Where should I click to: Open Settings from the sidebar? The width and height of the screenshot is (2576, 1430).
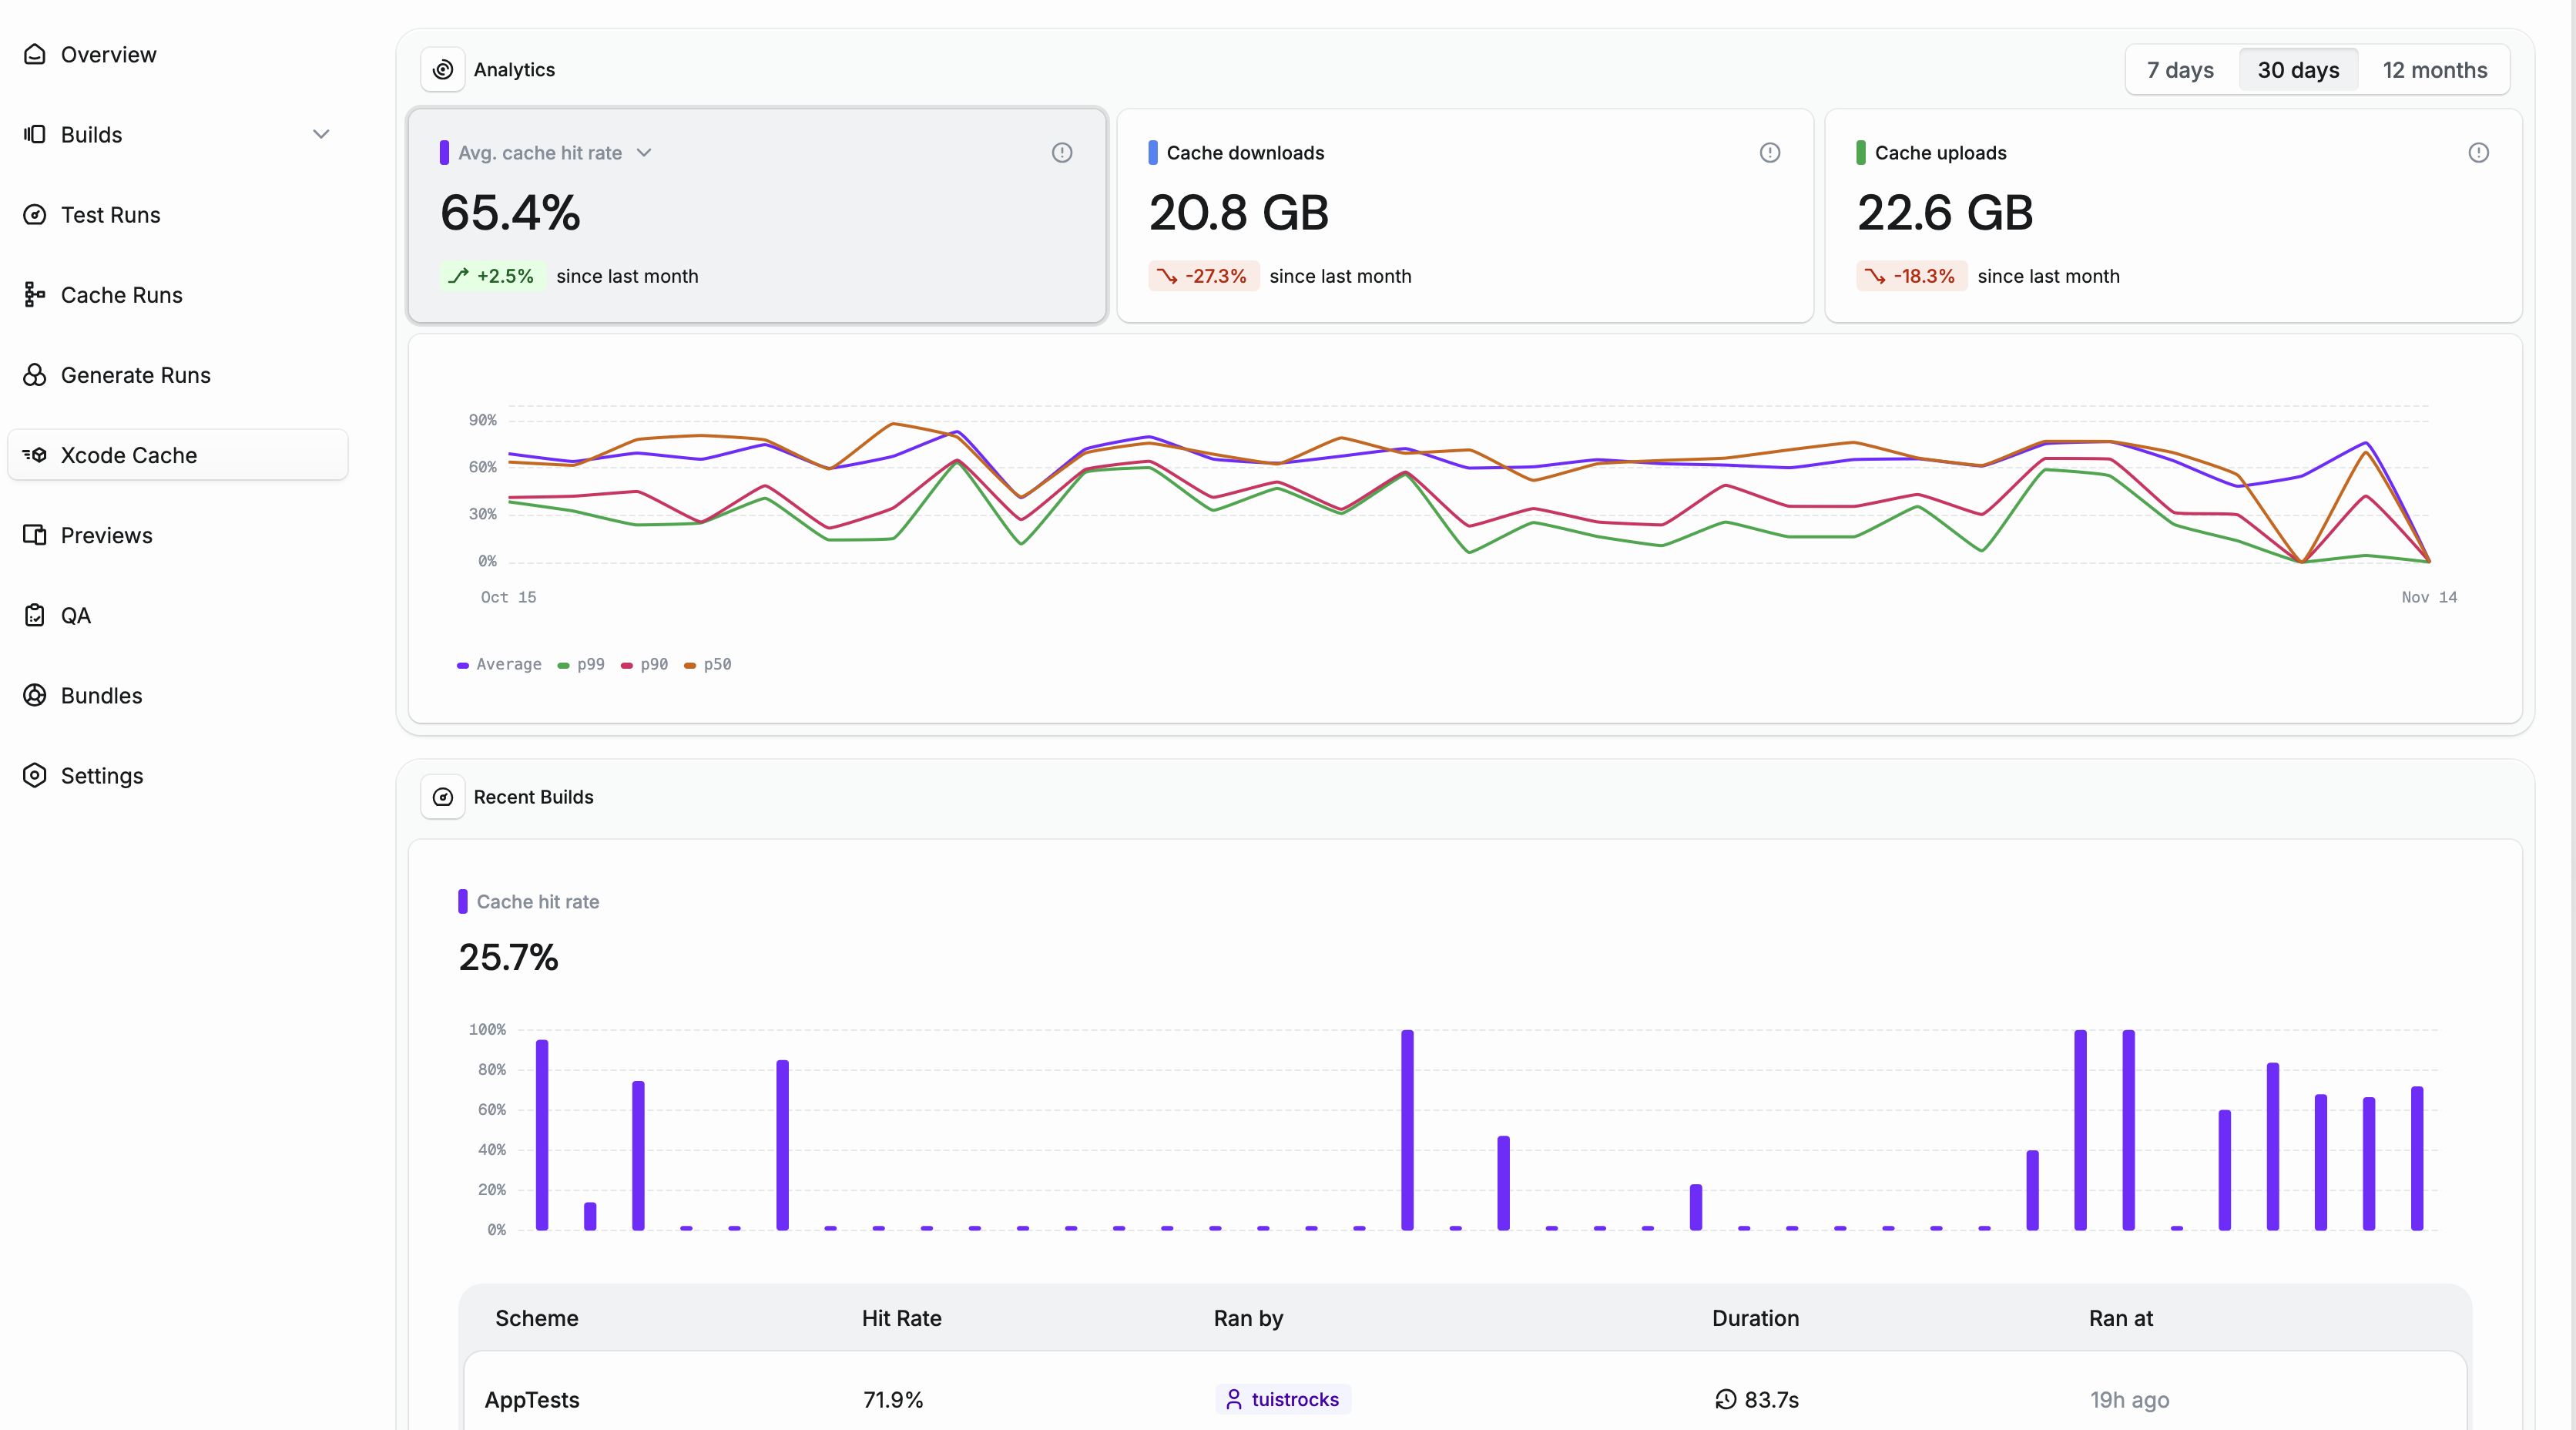[102, 775]
